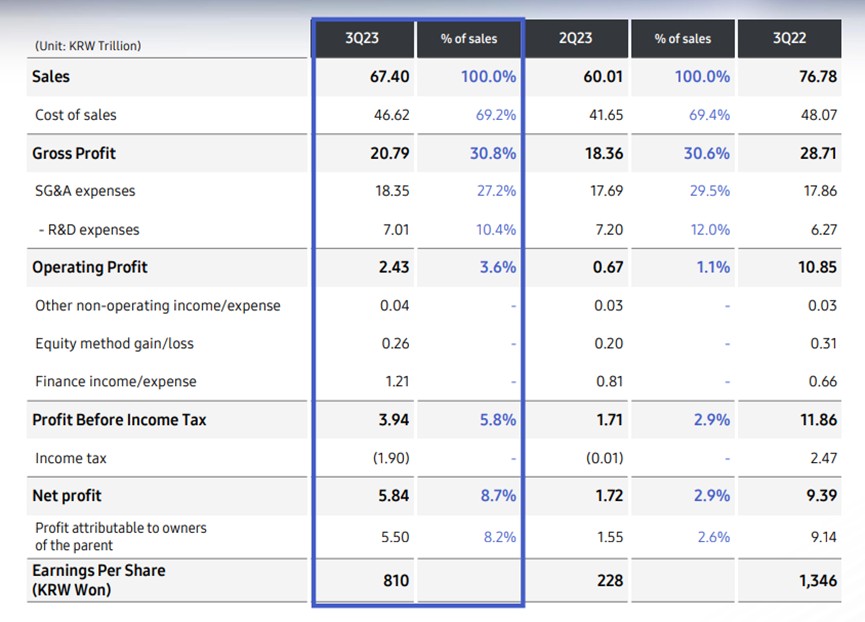Select the 'Profit Before Income Tax' label

pos(119,420)
